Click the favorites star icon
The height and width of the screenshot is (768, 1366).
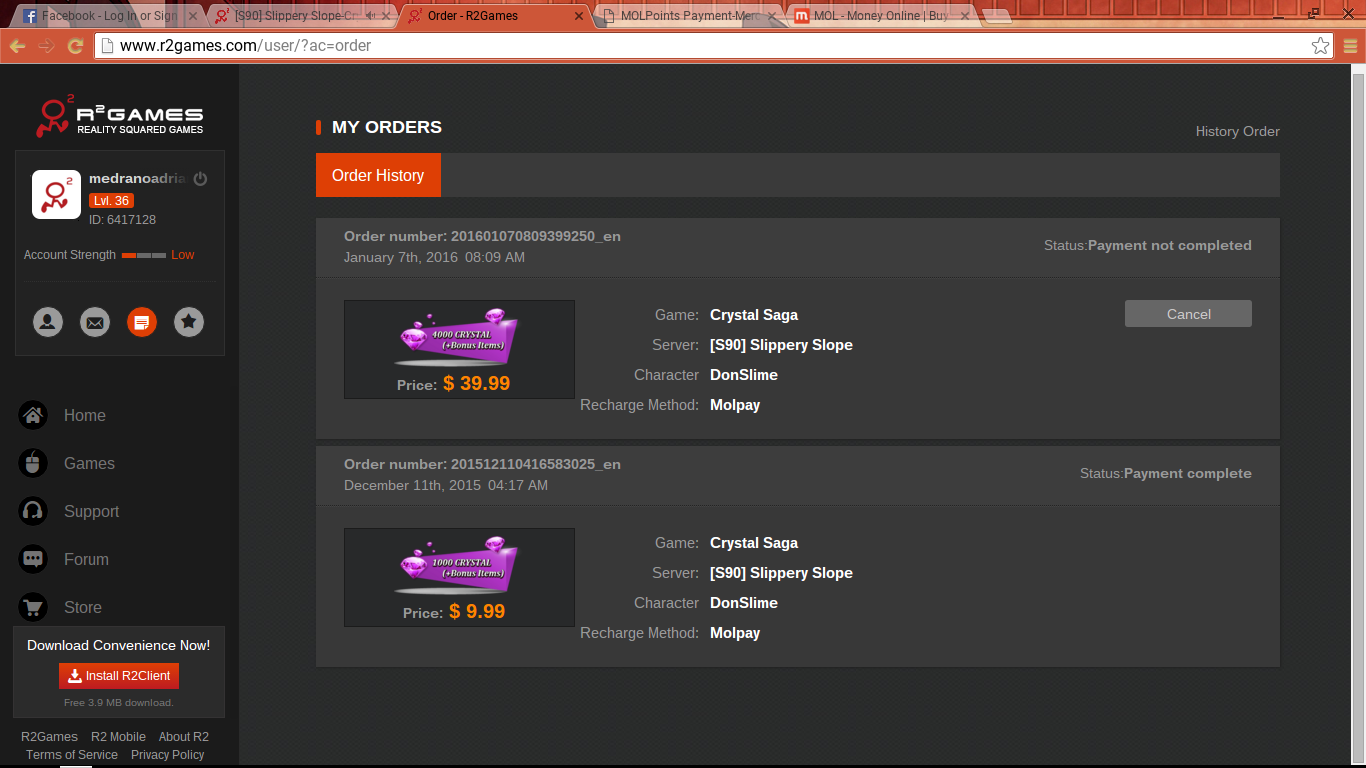[189, 322]
